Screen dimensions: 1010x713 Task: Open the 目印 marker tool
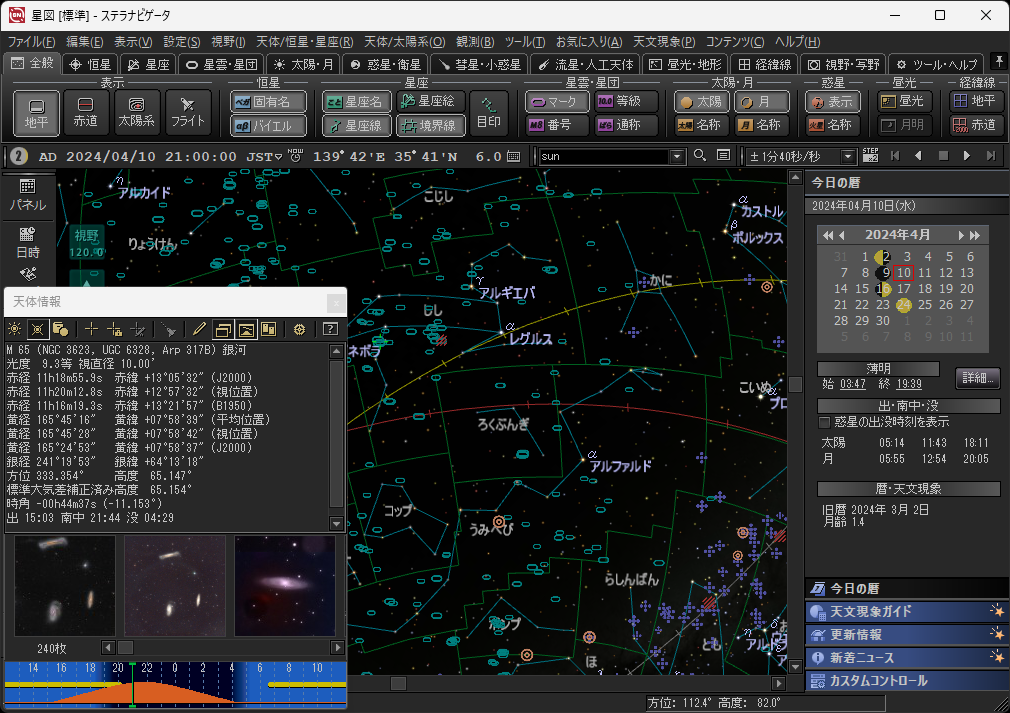tap(489, 112)
